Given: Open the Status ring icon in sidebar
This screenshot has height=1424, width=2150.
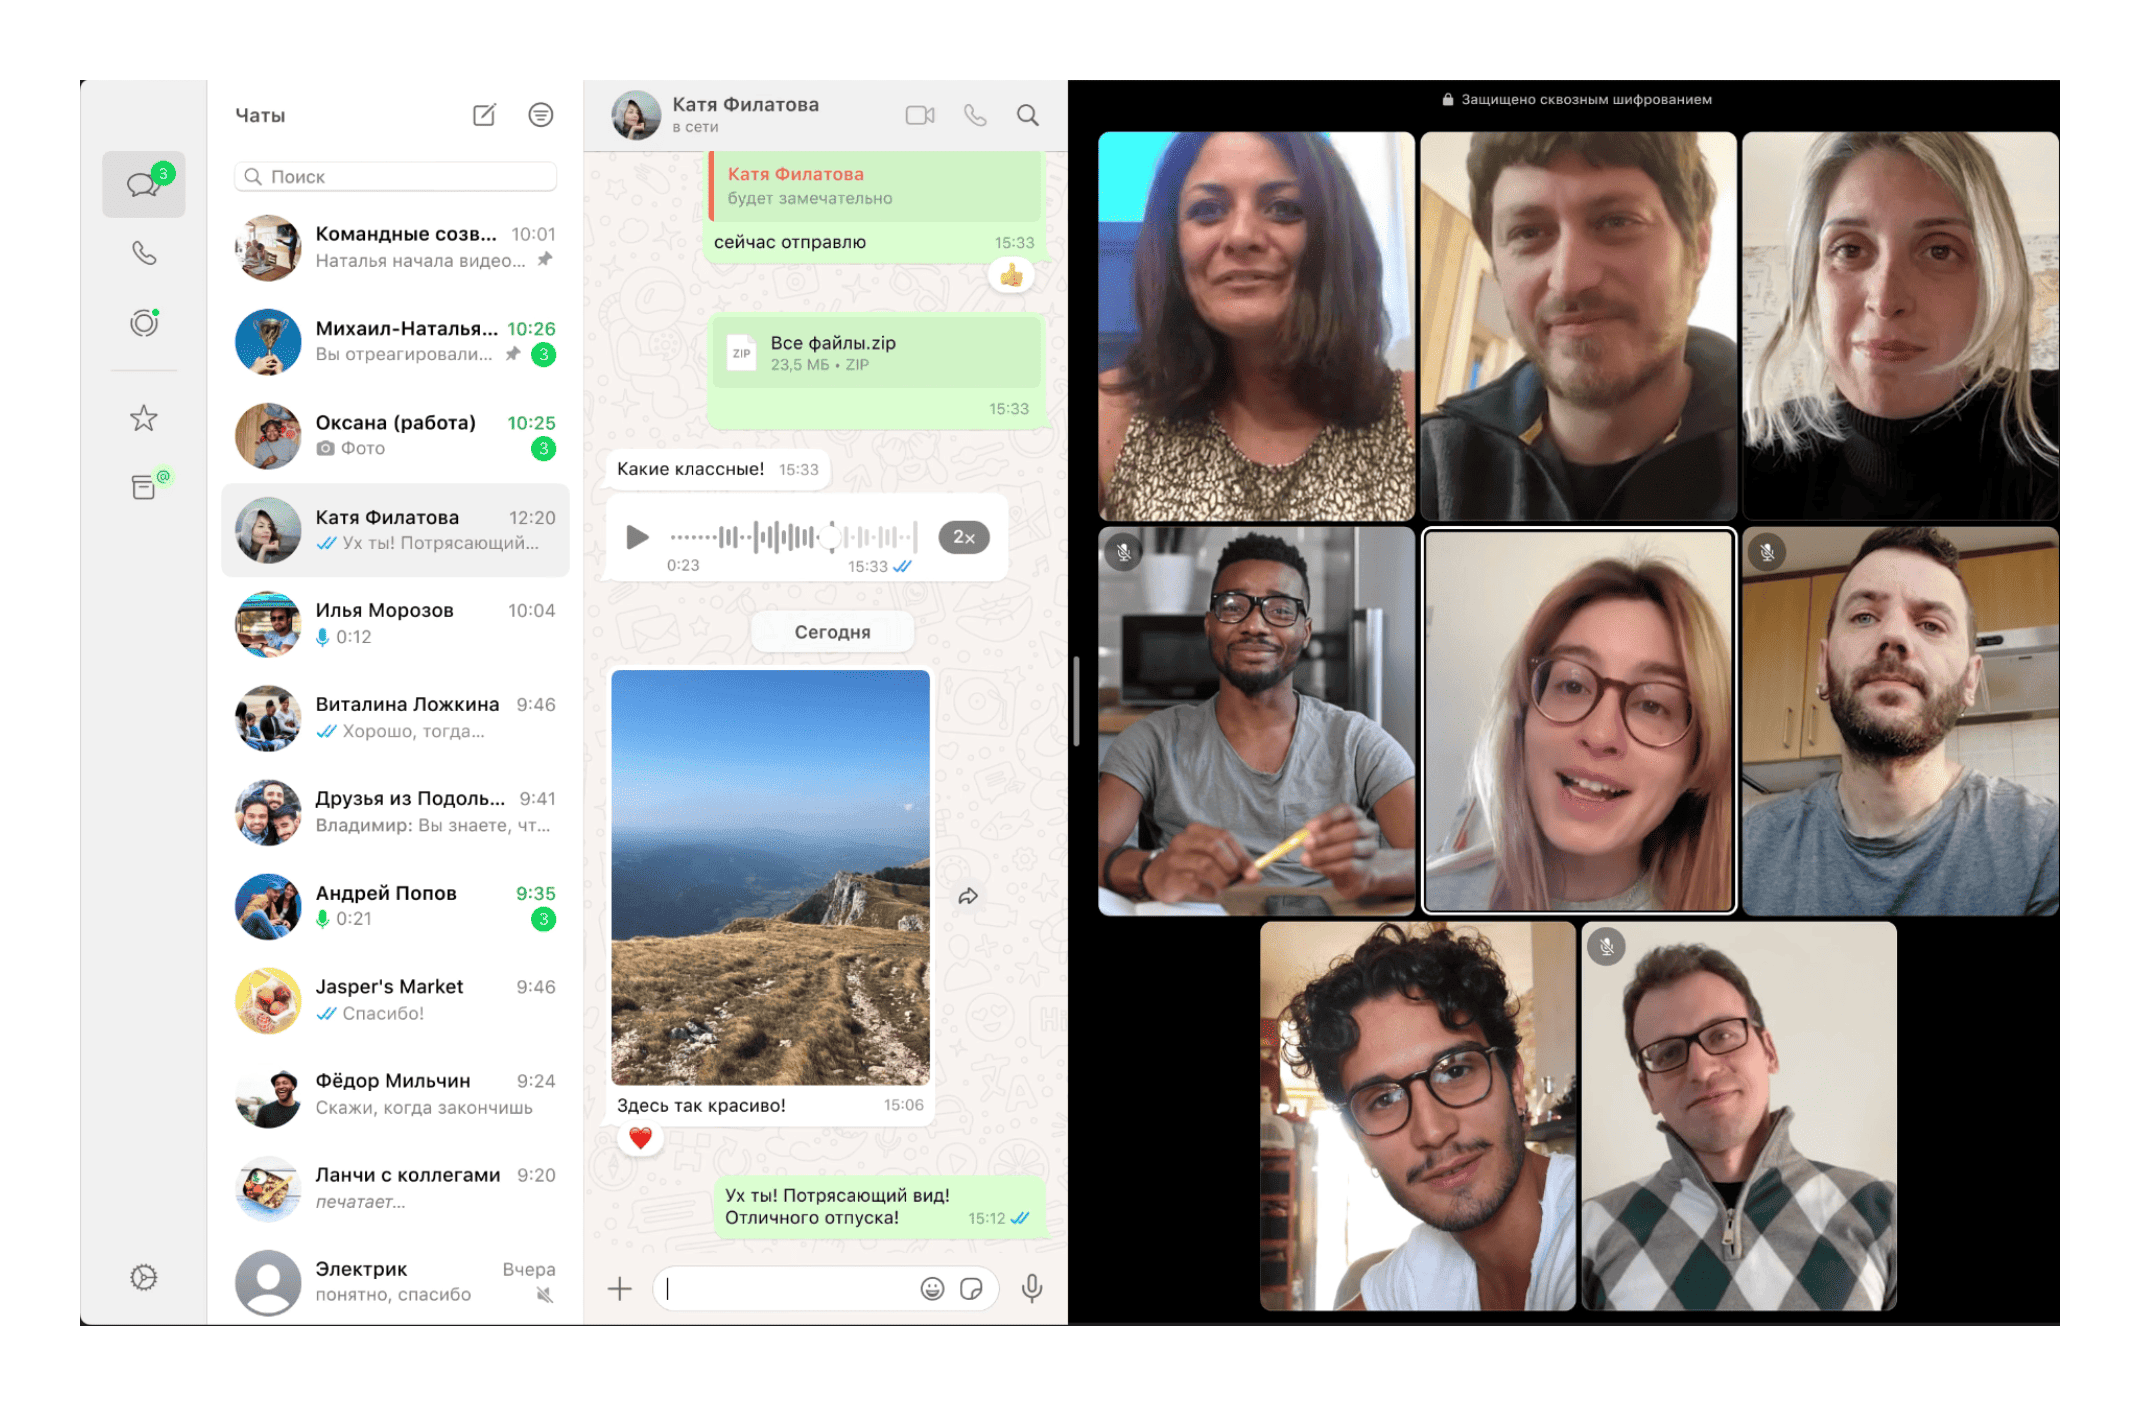Looking at the screenshot, I should tap(144, 323).
